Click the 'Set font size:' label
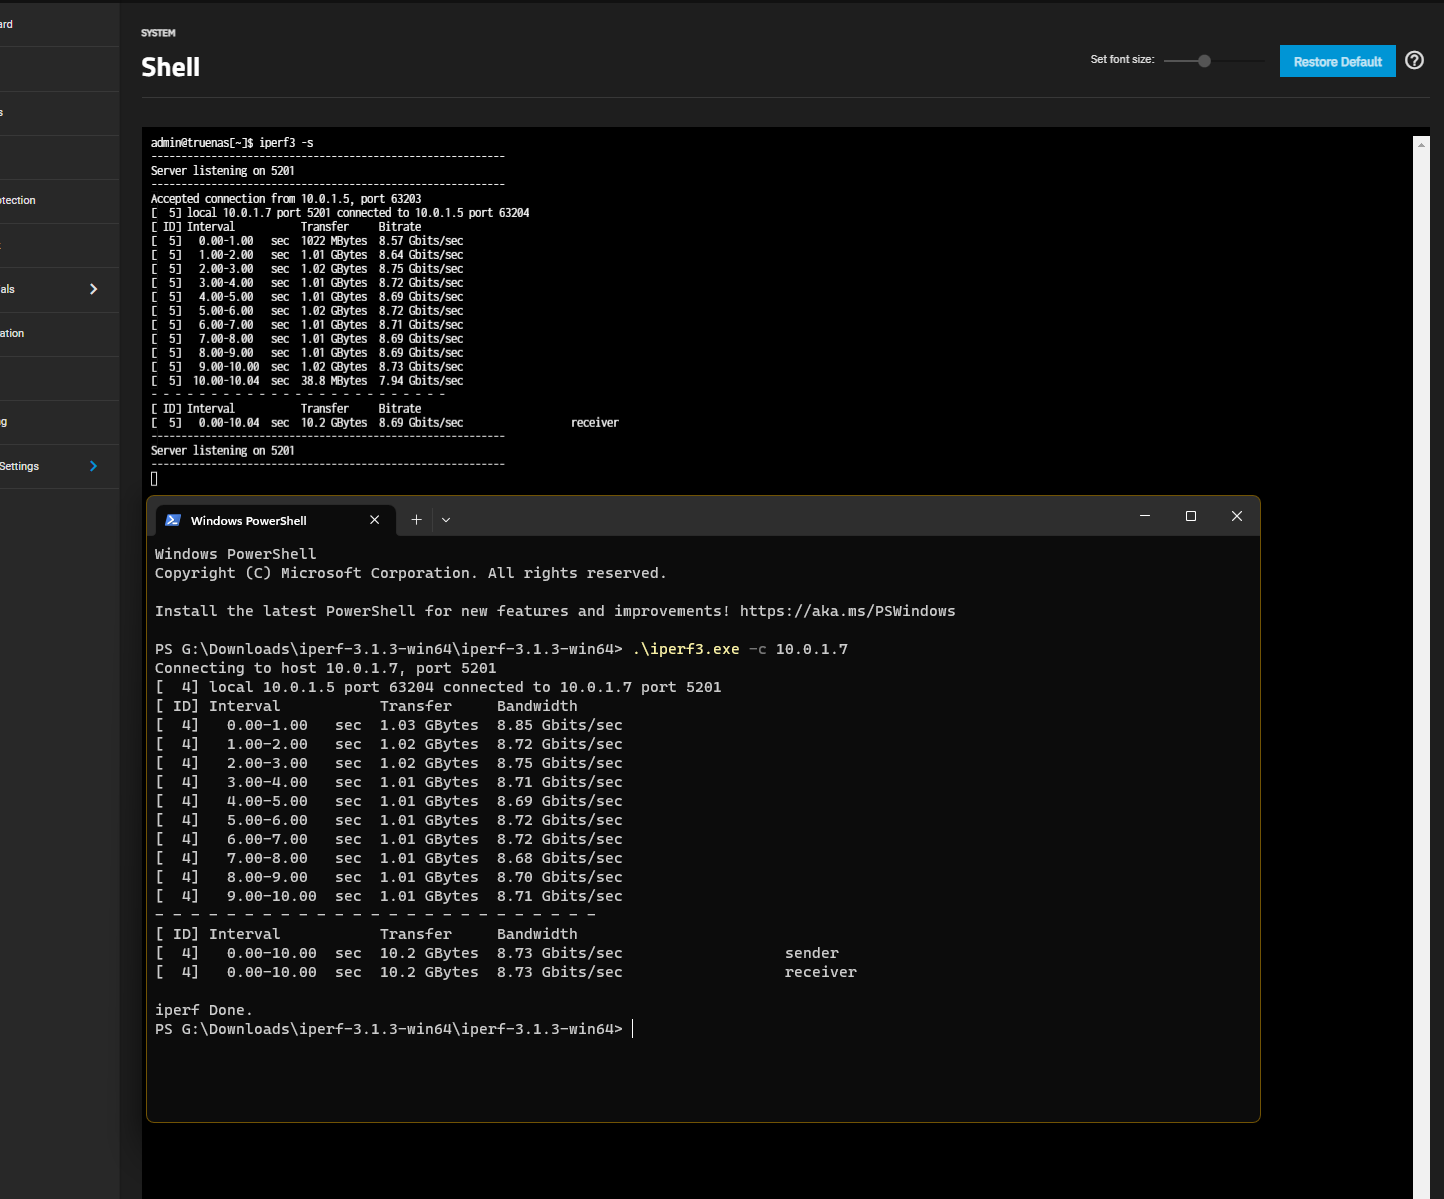 tap(1122, 60)
